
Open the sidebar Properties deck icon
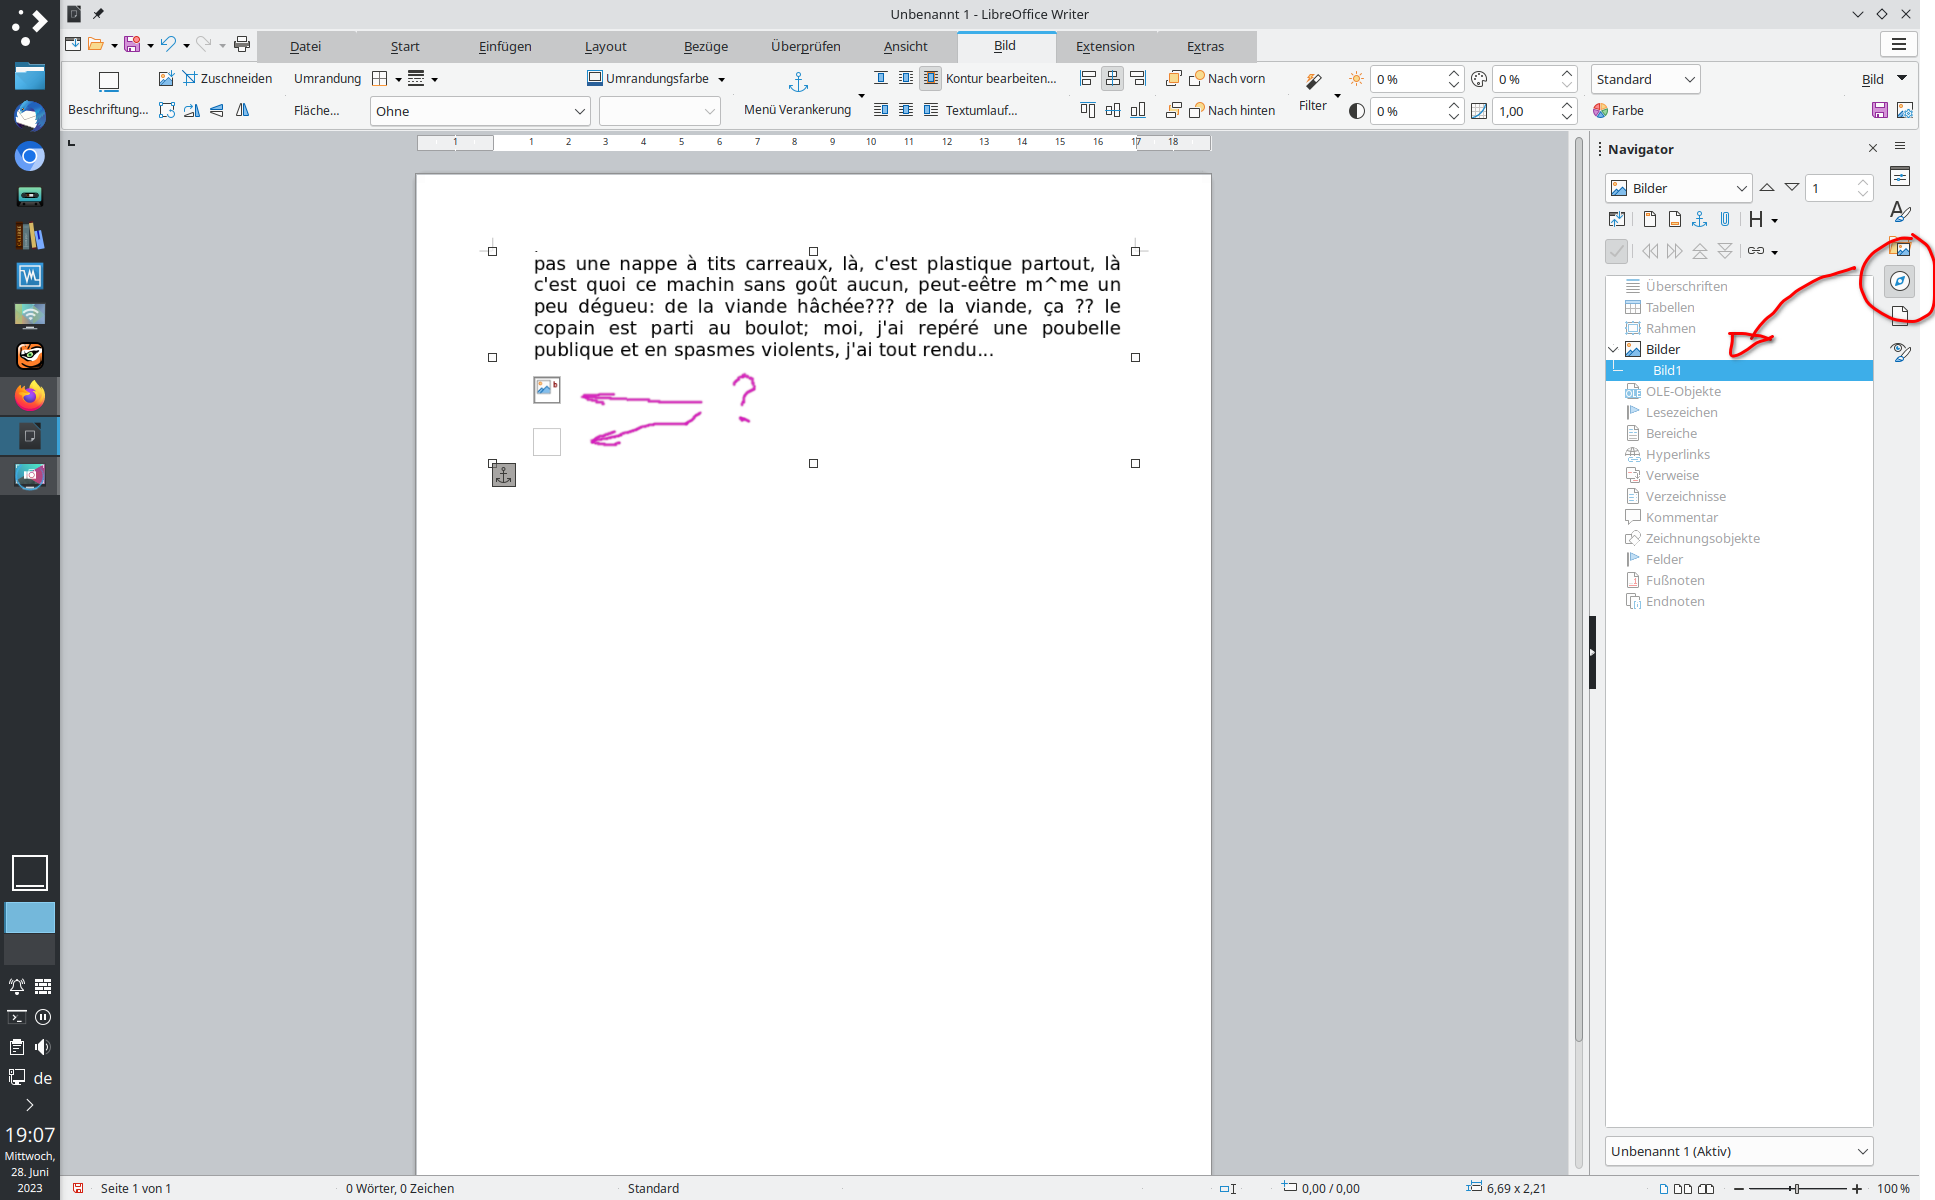point(1899,177)
